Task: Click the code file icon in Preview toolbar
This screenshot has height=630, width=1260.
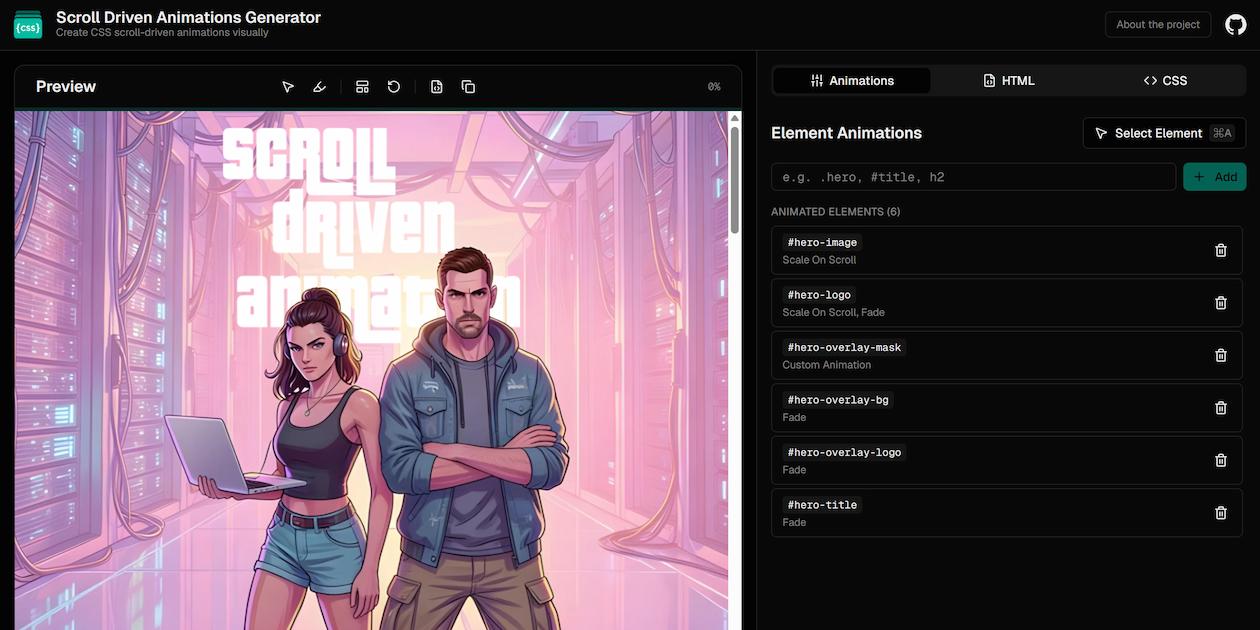Action: pyautogui.click(x=436, y=87)
